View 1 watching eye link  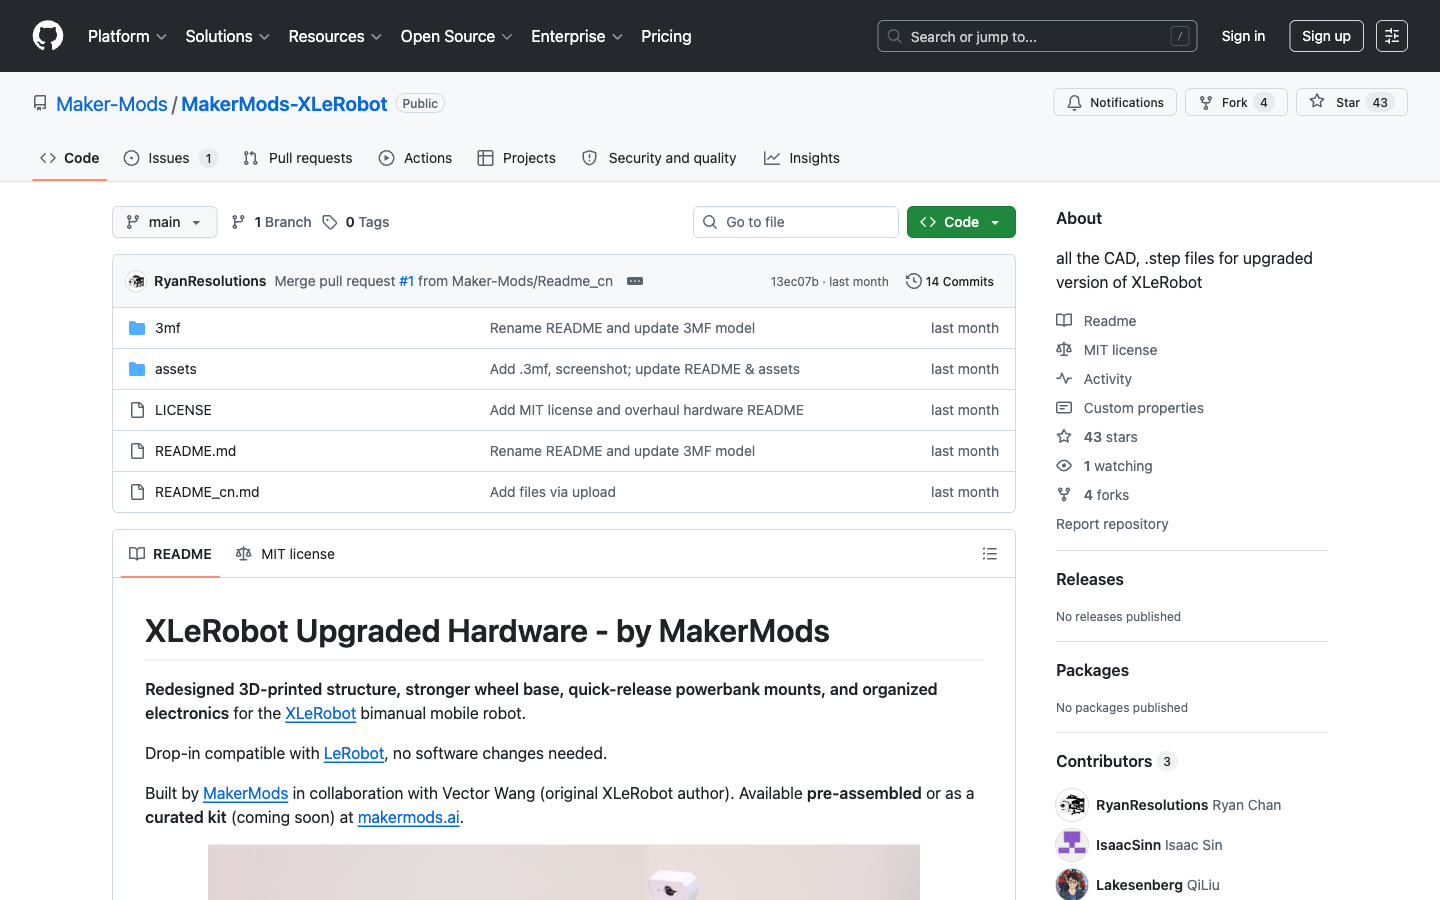[x=1105, y=466]
